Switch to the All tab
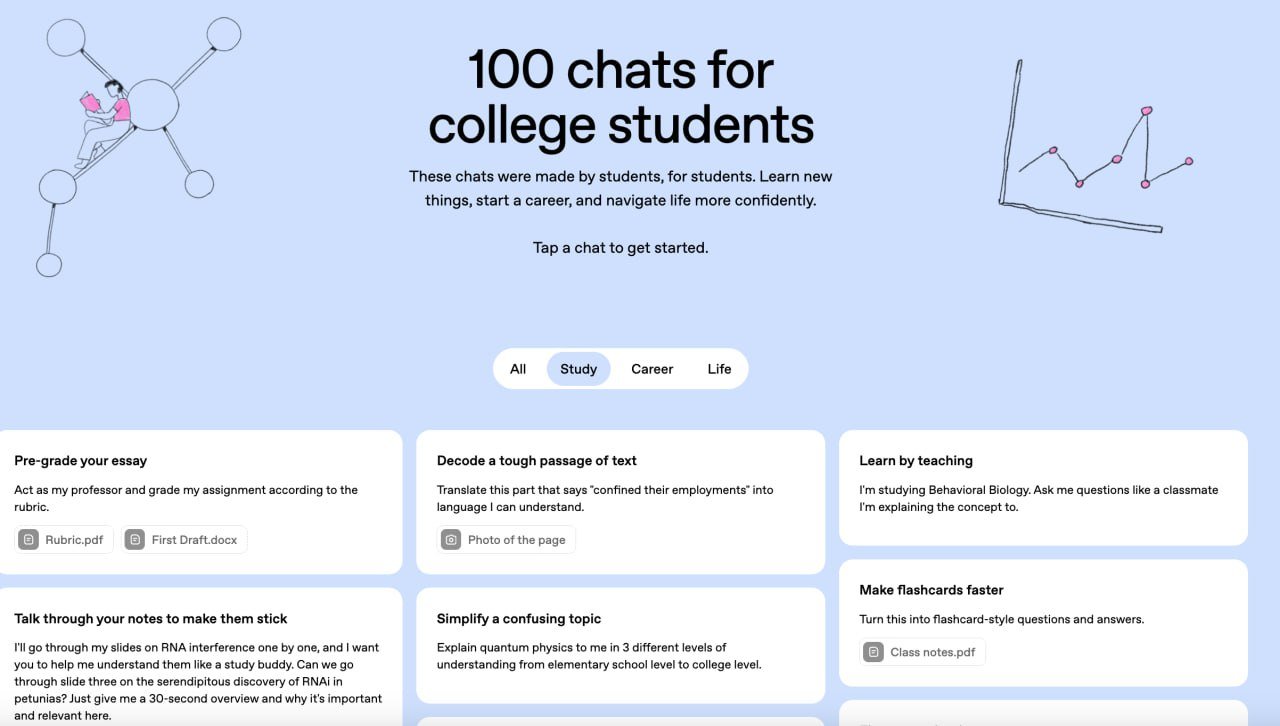 click(x=518, y=368)
